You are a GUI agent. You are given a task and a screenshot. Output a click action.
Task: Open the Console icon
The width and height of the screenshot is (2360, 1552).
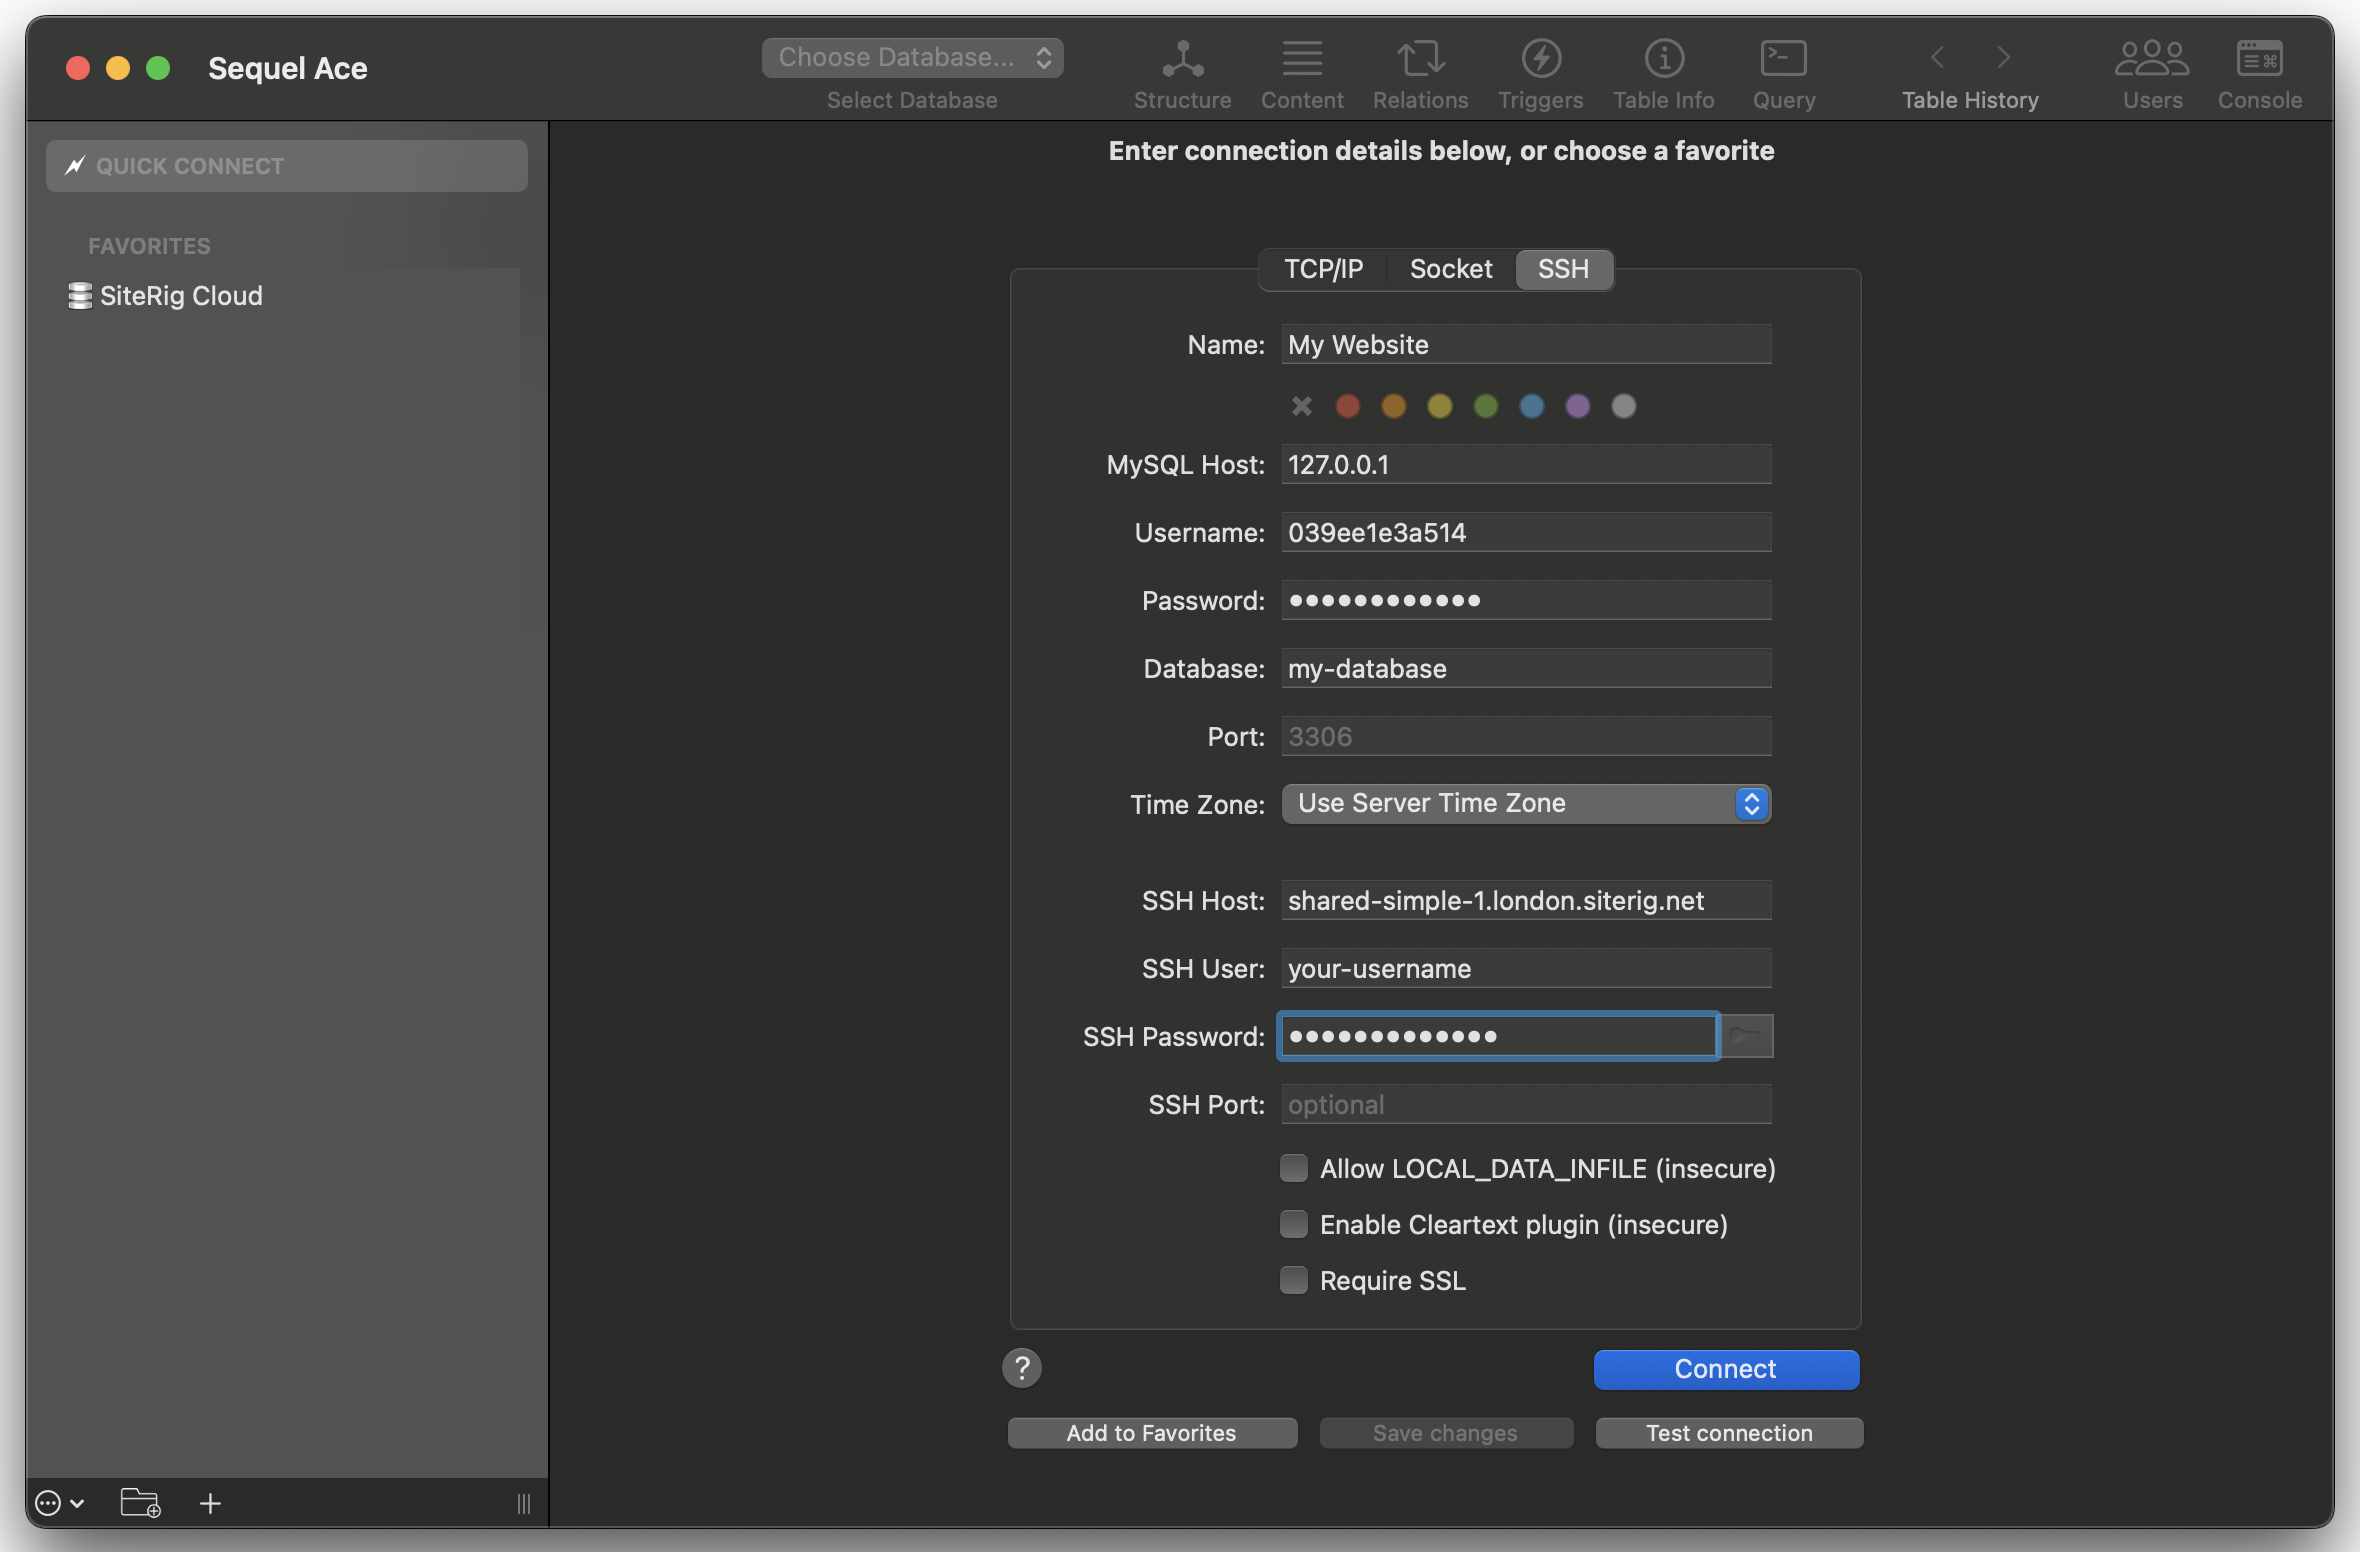pyautogui.click(x=2259, y=60)
